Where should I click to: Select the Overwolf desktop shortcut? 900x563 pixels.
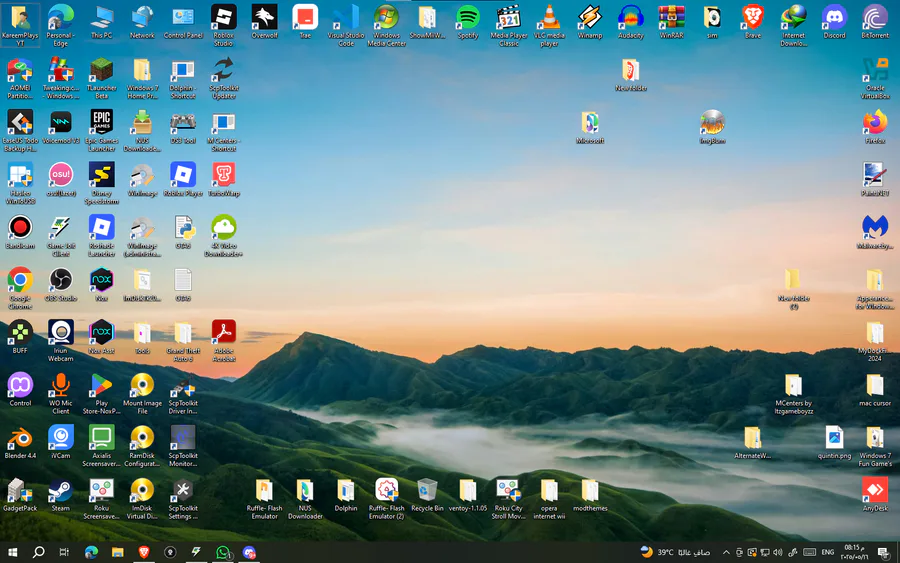[x=264, y=22]
